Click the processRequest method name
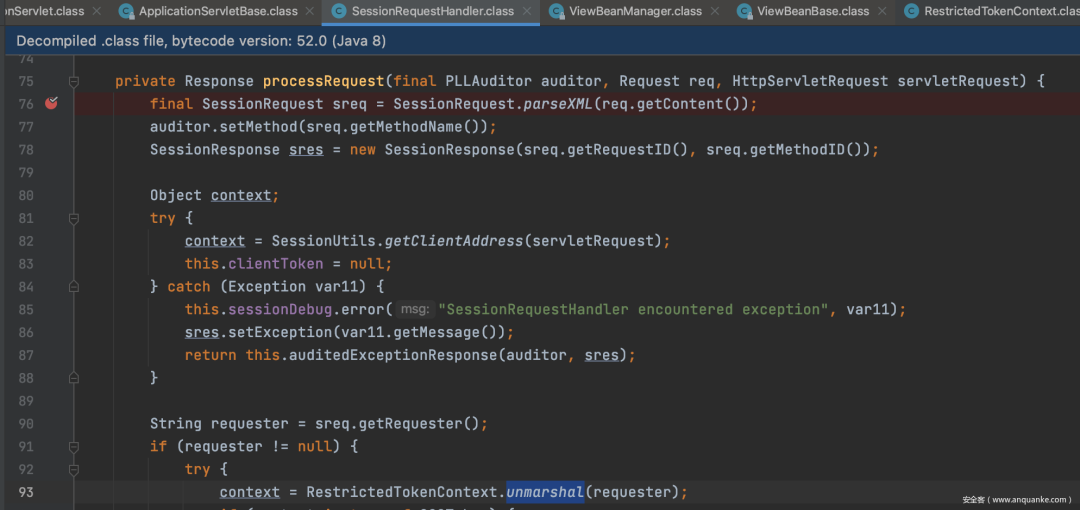The image size is (1080, 510). point(323,81)
